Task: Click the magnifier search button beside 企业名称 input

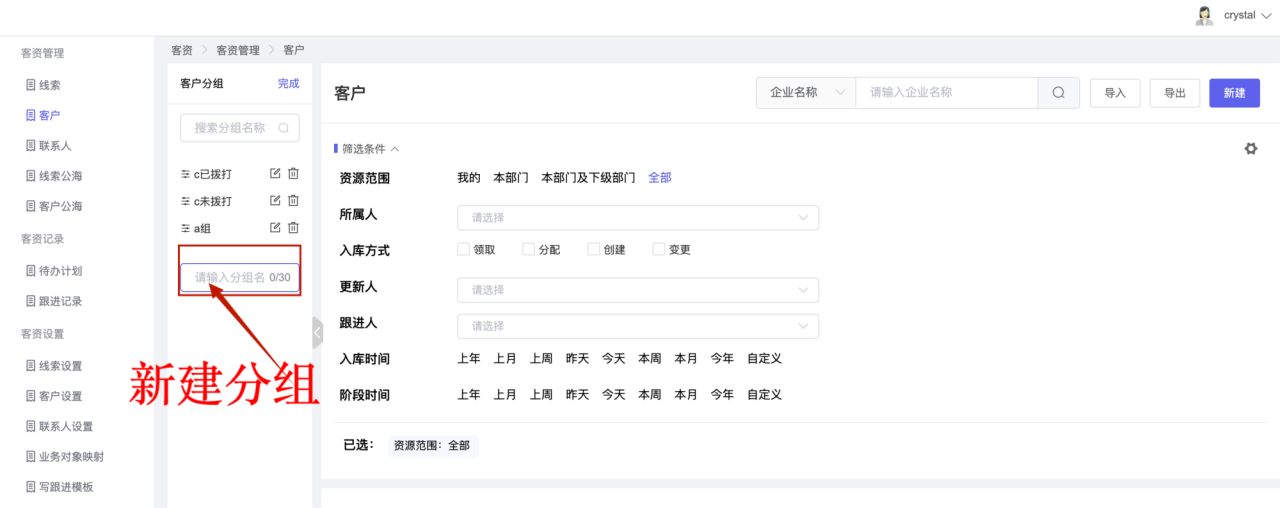Action: click(x=1058, y=93)
